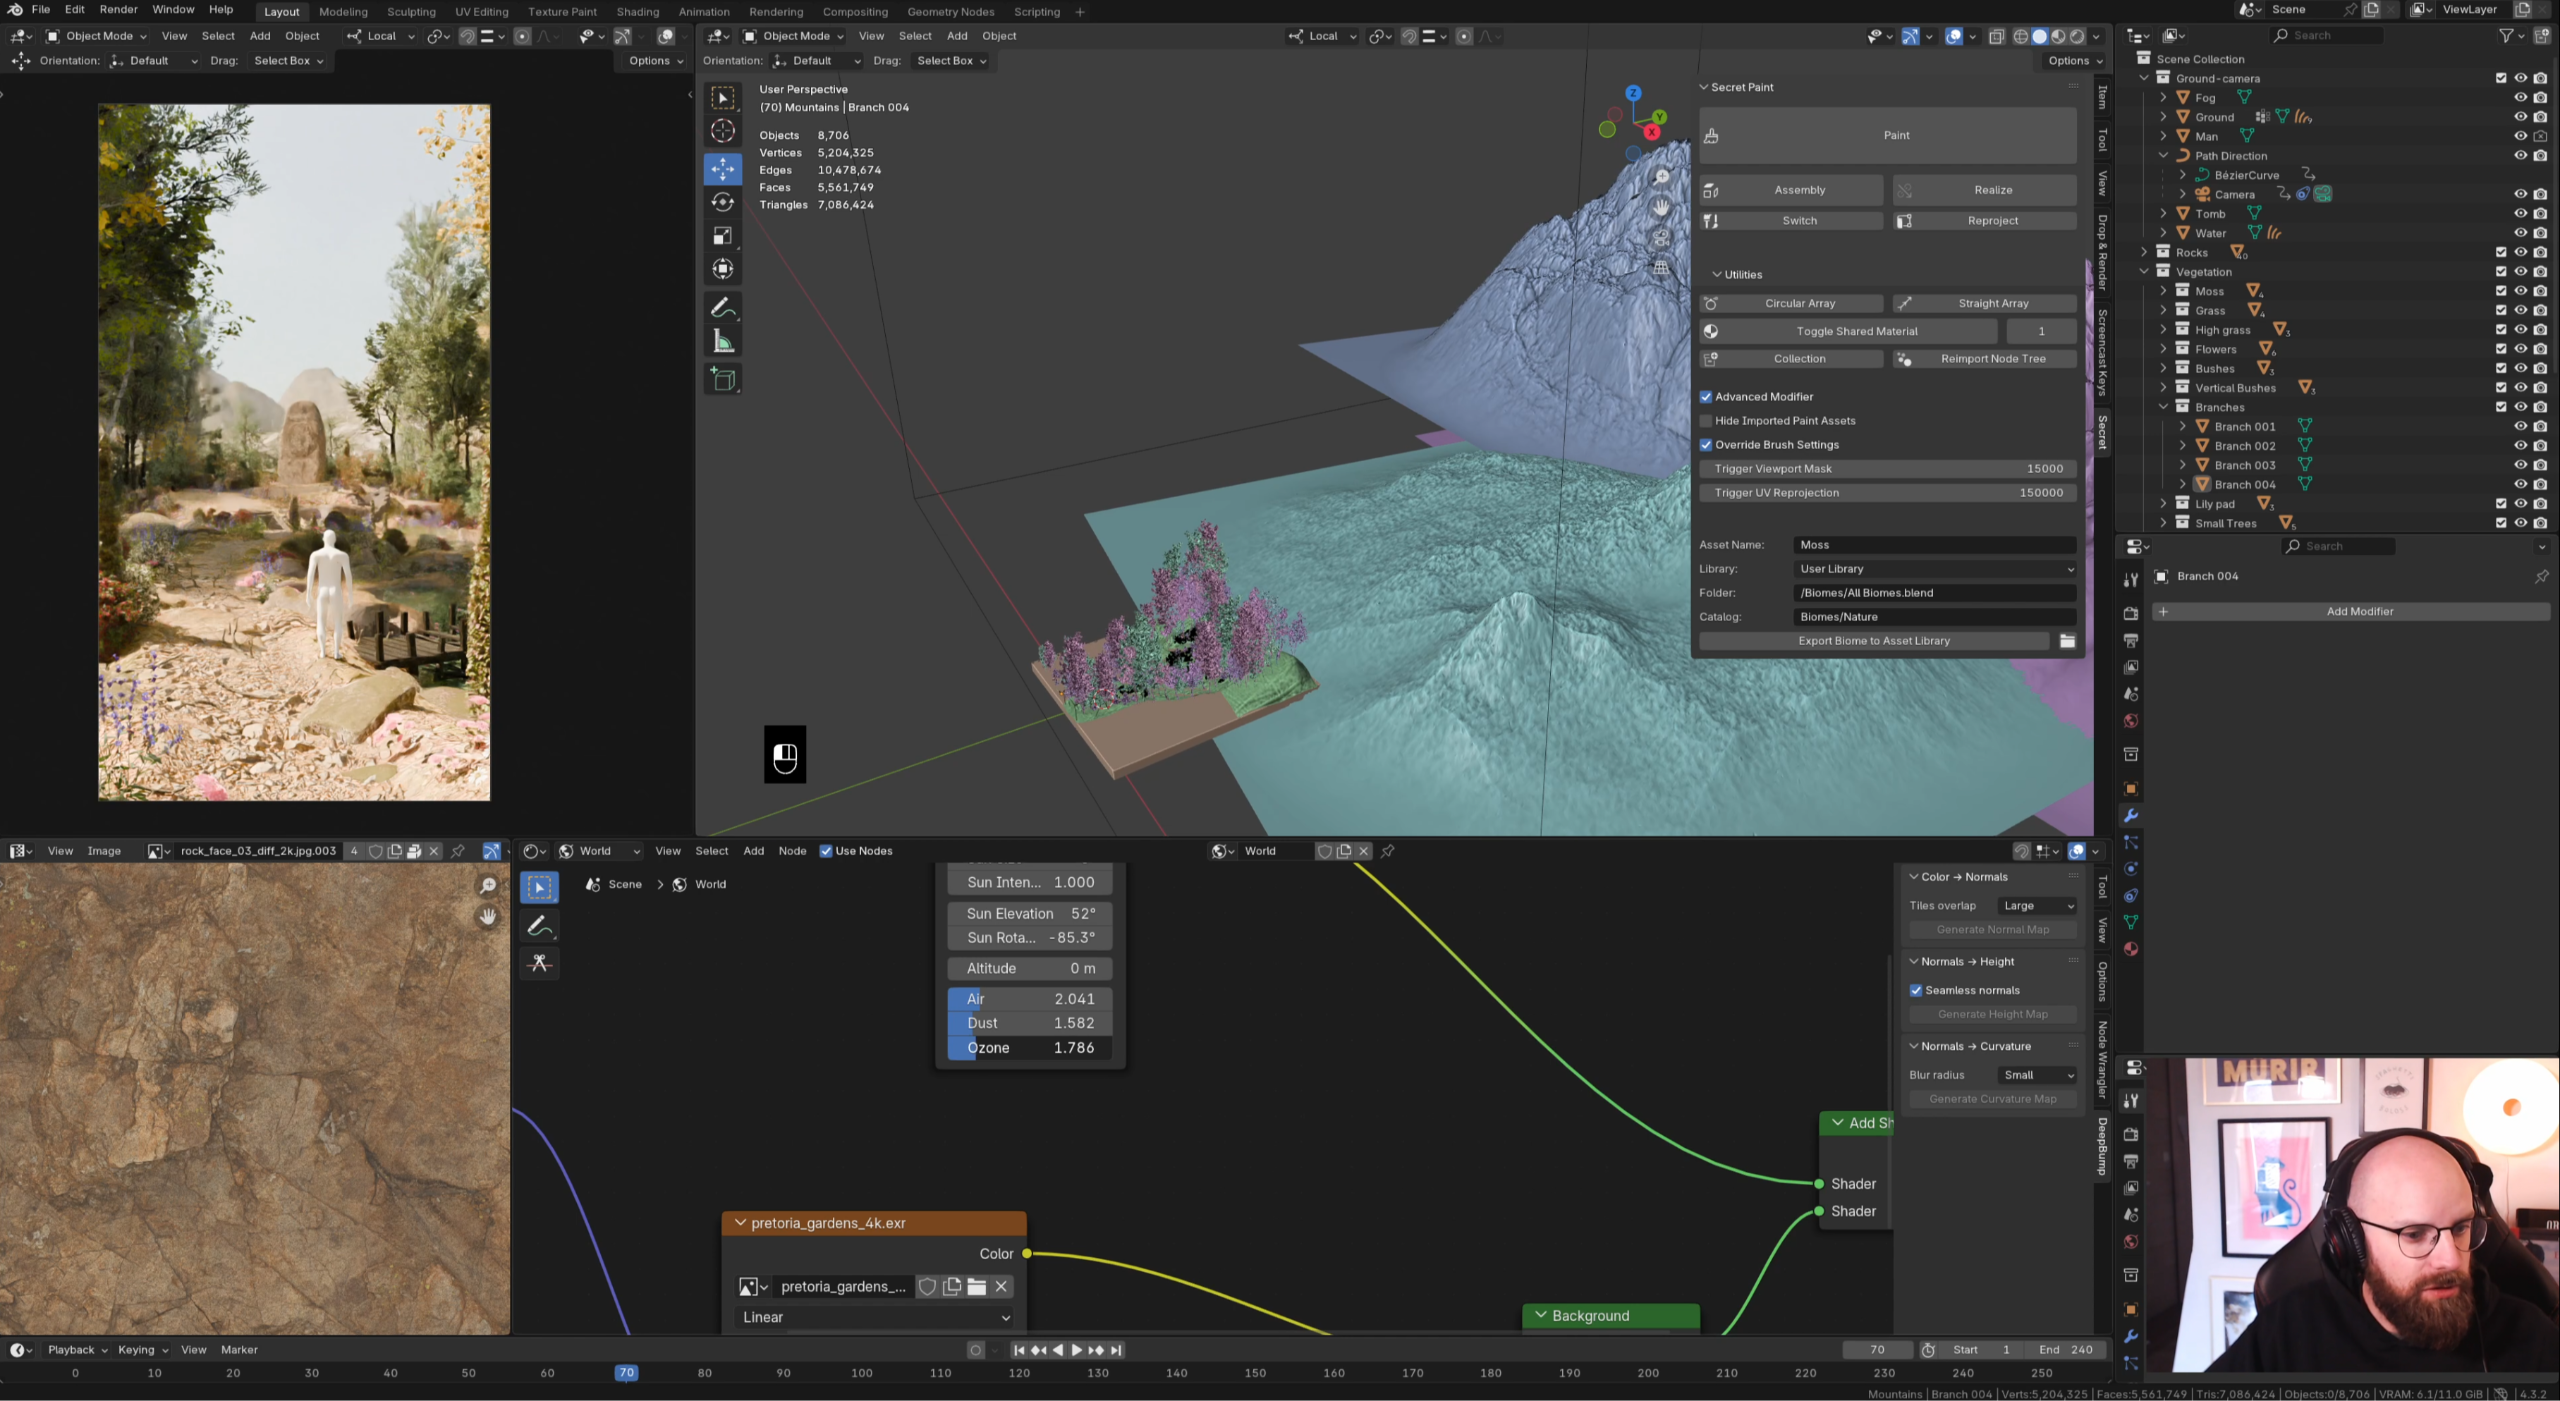Select the Rotate tool icon

[x=722, y=202]
